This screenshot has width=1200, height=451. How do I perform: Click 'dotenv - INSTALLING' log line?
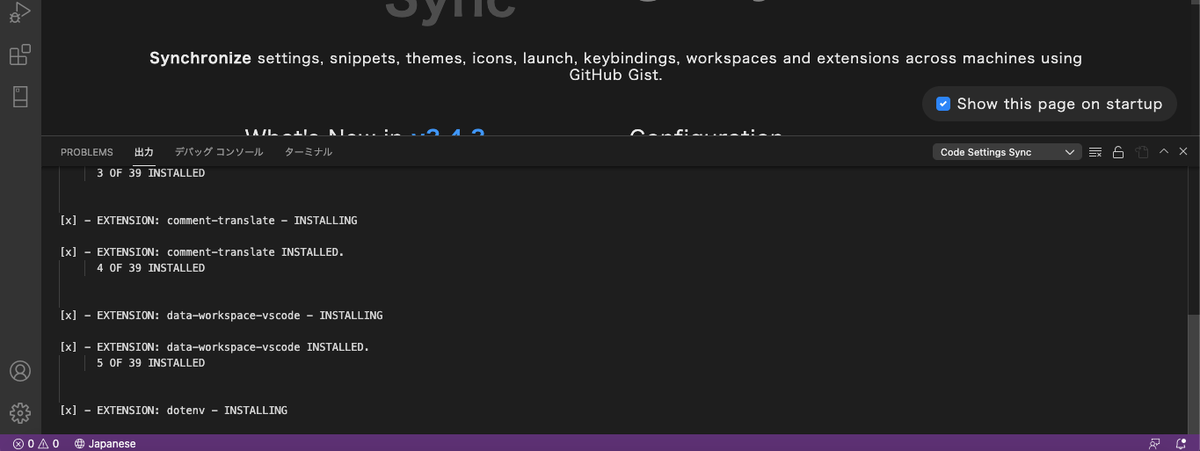(x=174, y=410)
